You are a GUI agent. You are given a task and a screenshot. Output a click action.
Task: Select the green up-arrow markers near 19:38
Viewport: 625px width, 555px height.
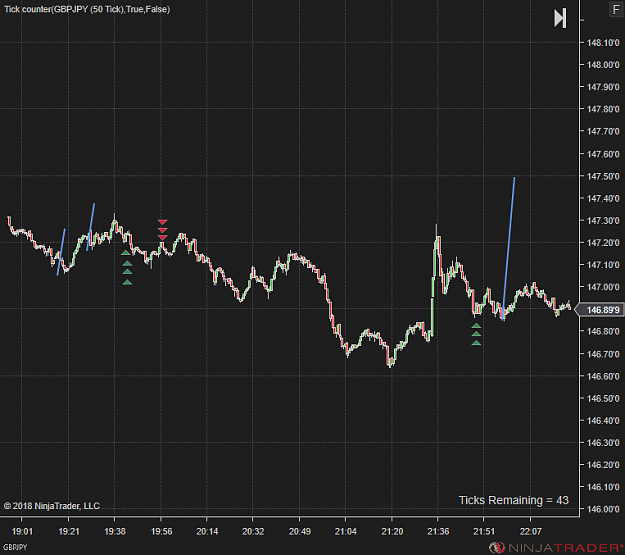tap(127, 268)
